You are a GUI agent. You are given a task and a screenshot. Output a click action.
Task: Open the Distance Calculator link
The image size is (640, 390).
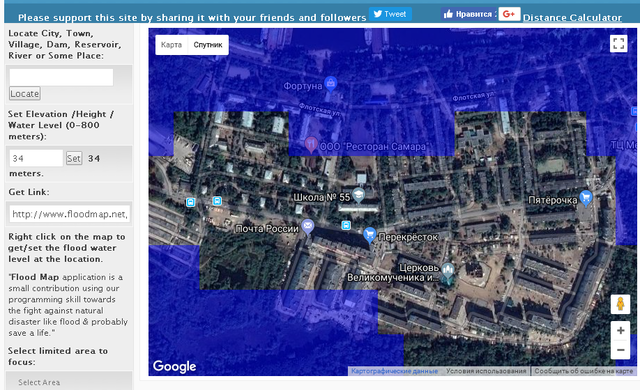pos(572,18)
